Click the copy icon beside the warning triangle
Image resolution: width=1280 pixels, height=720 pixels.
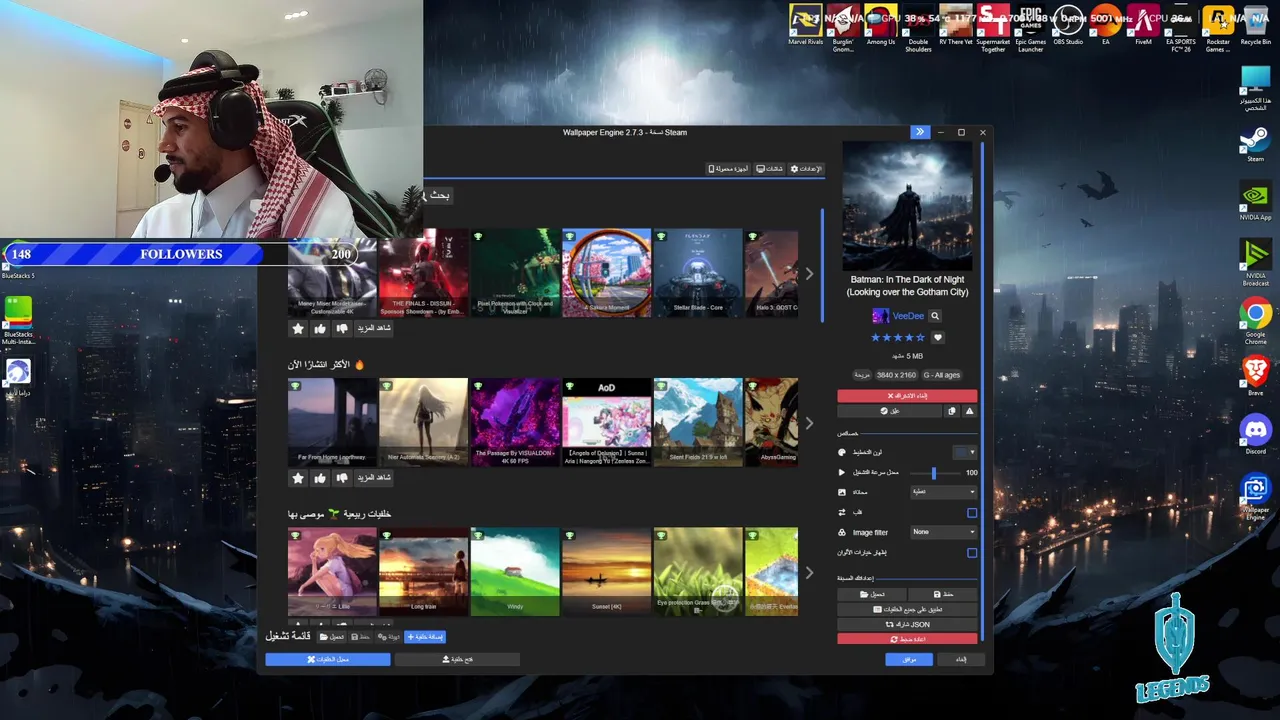point(952,411)
